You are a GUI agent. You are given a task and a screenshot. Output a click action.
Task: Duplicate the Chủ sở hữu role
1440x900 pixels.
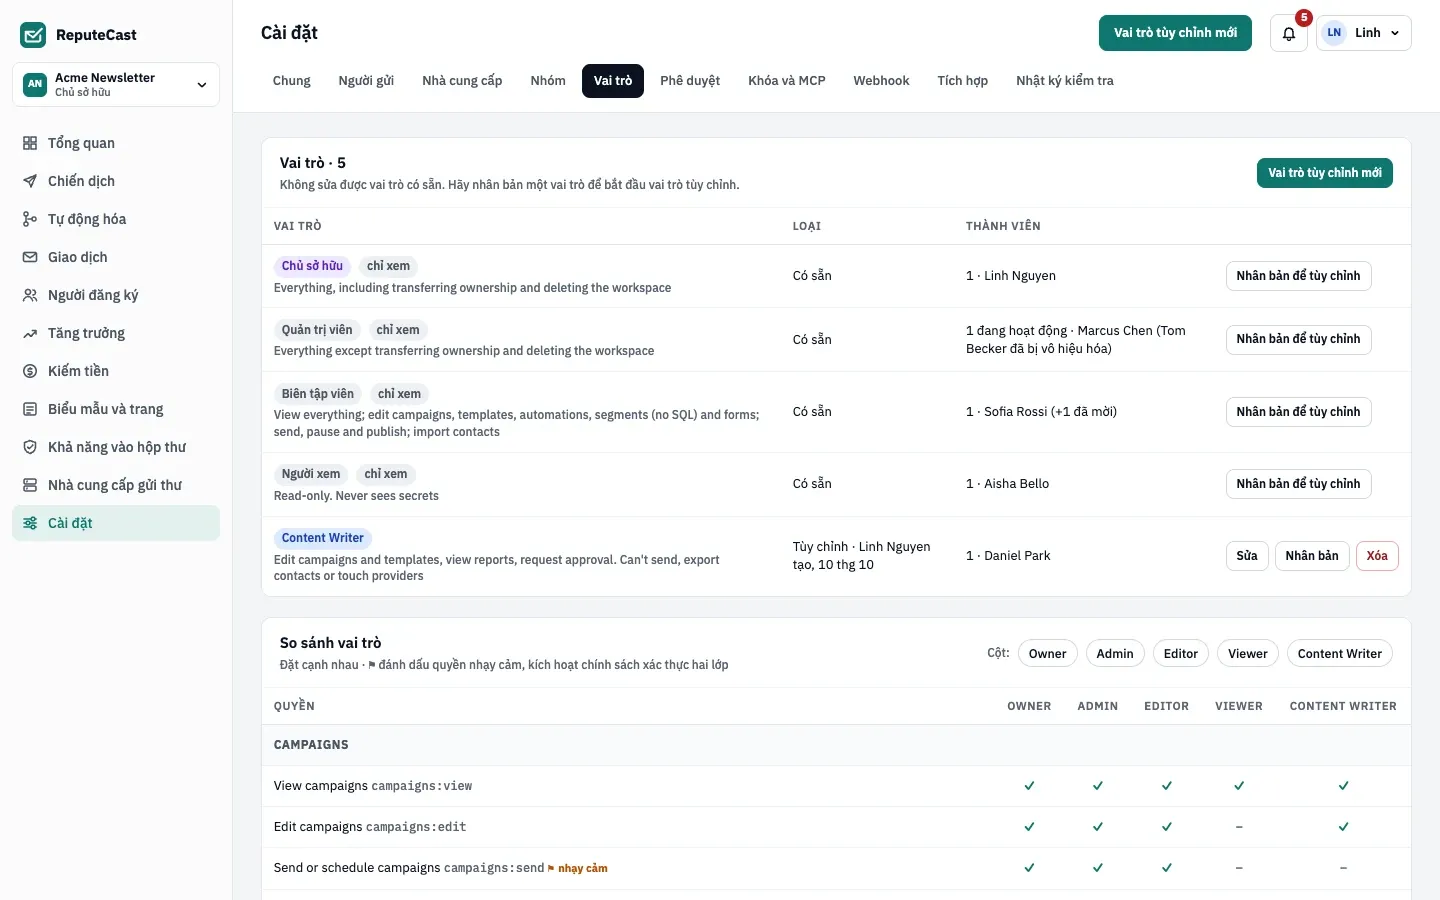coord(1298,276)
